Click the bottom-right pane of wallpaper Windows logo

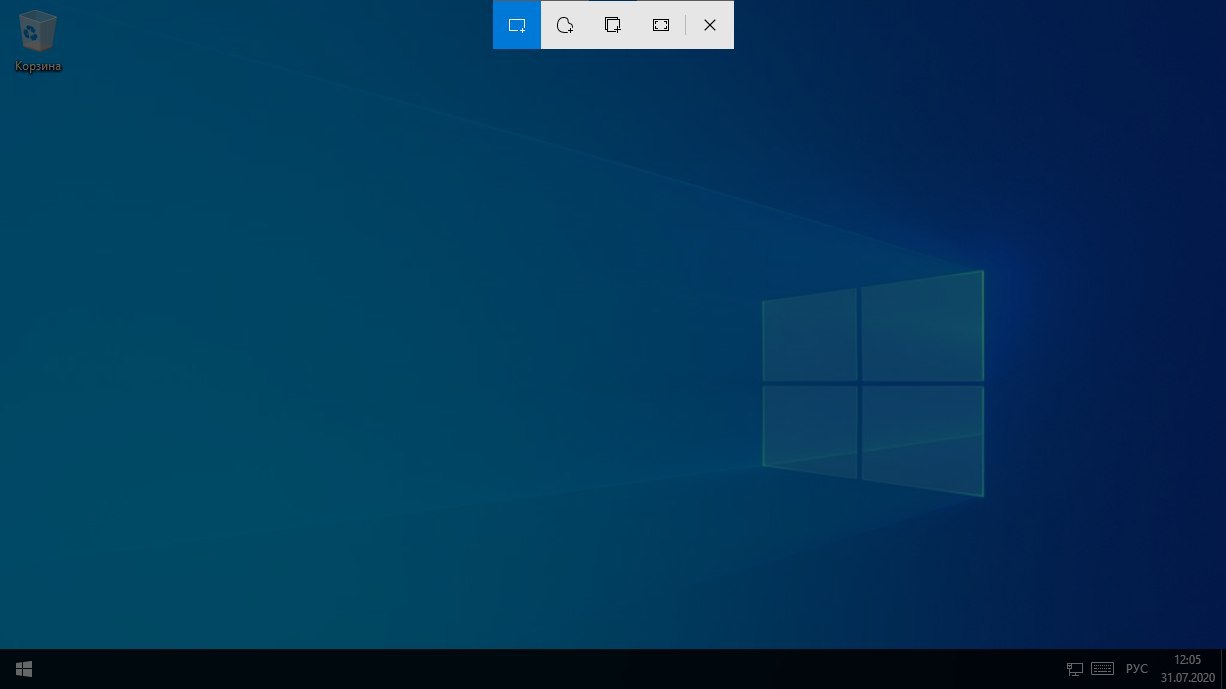click(922, 437)
